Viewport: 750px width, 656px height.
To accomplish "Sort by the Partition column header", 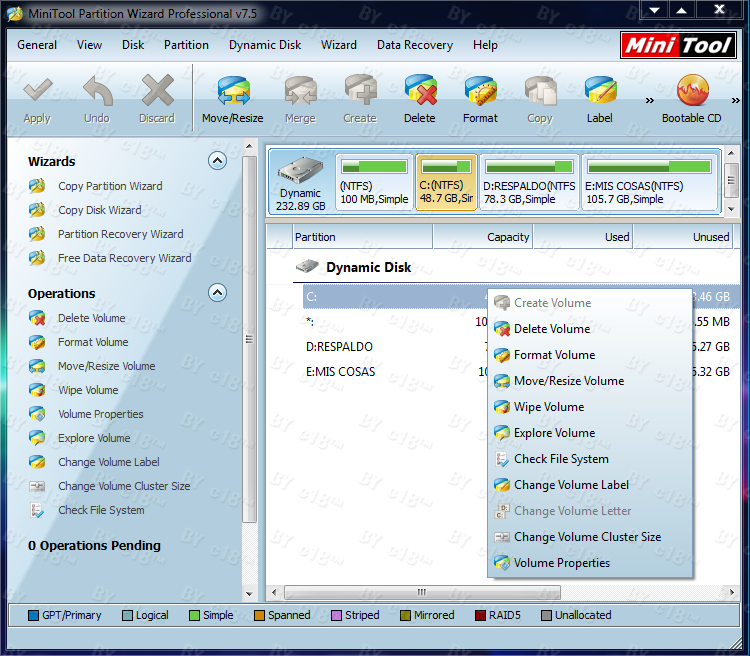I will coord(363,237).
